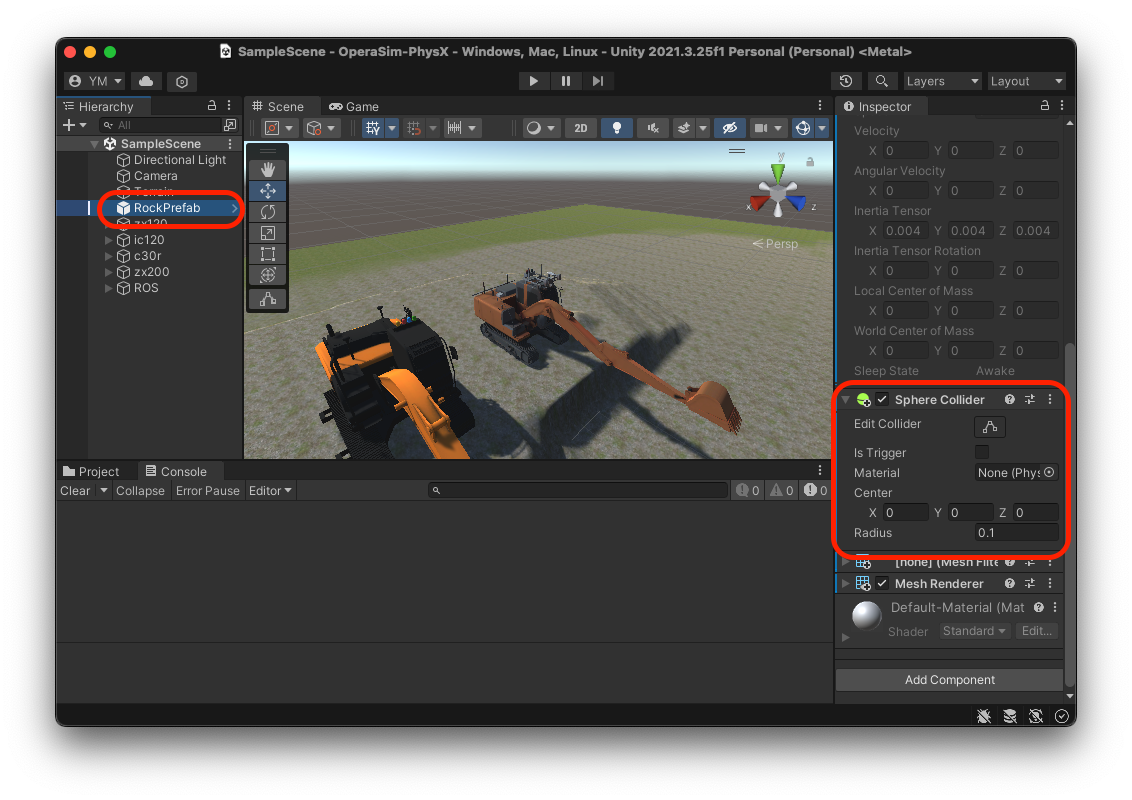
Task: Open the Layers dropdown
Action: coord(941,81)
